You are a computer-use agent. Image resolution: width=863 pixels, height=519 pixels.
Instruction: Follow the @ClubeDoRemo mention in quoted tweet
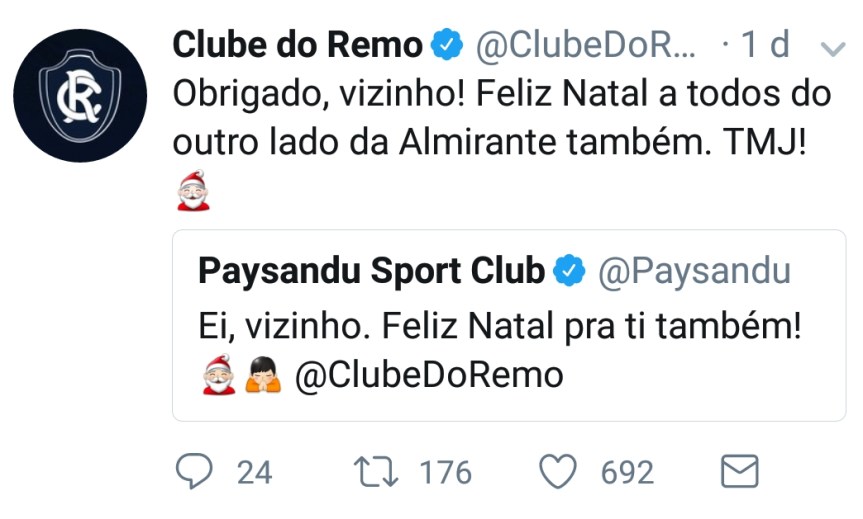click(x=429, y=375)
